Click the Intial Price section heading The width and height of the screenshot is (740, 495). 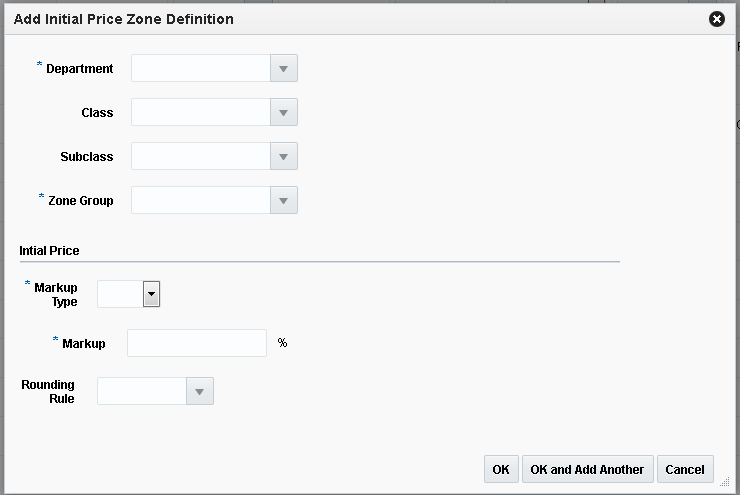click(x=49, y=250)
